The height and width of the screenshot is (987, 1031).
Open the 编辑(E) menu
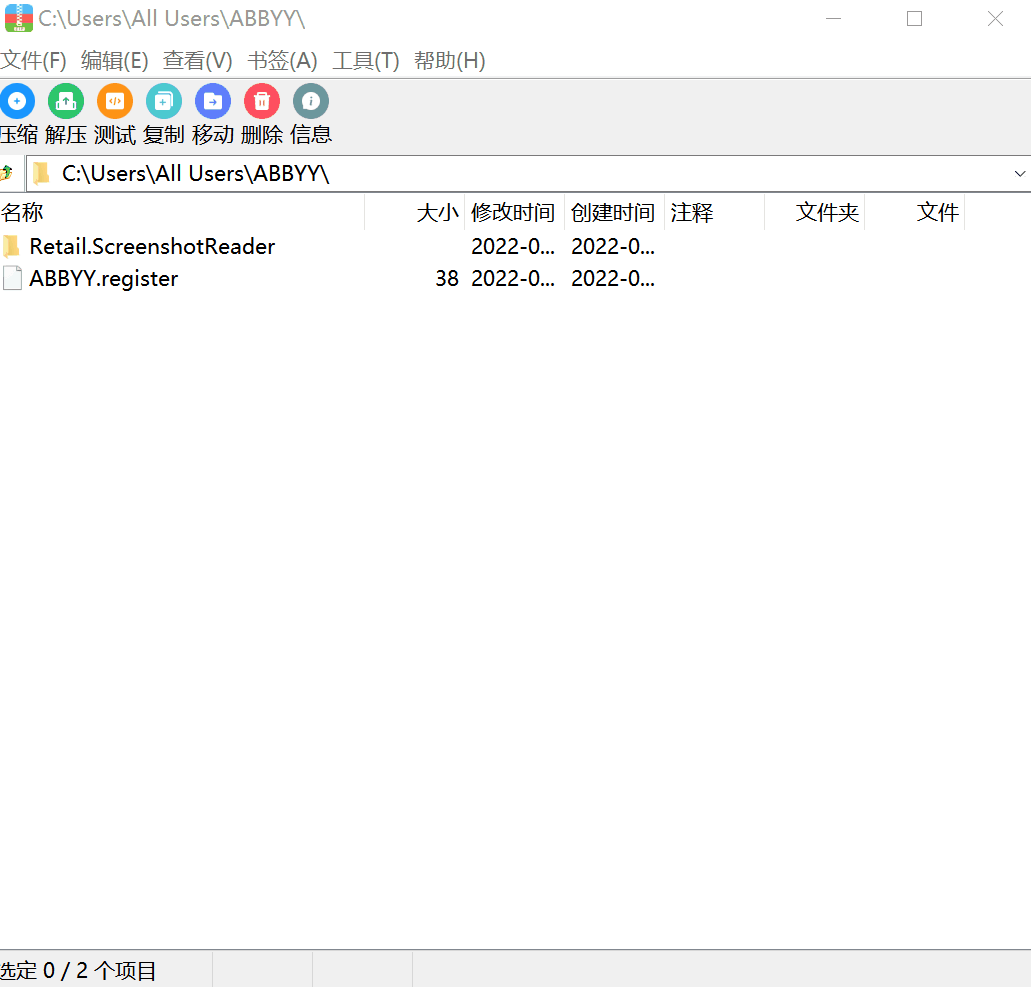(x=114, y=61)
